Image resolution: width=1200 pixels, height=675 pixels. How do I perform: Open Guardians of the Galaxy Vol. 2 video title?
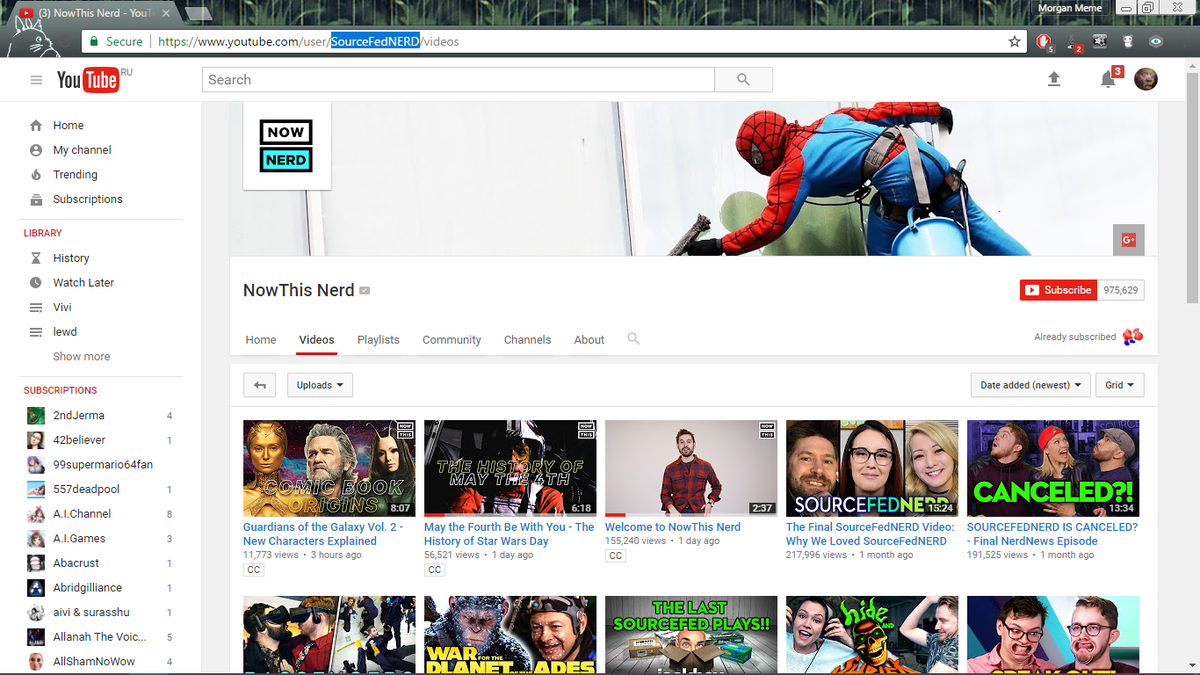coord(323,534)
